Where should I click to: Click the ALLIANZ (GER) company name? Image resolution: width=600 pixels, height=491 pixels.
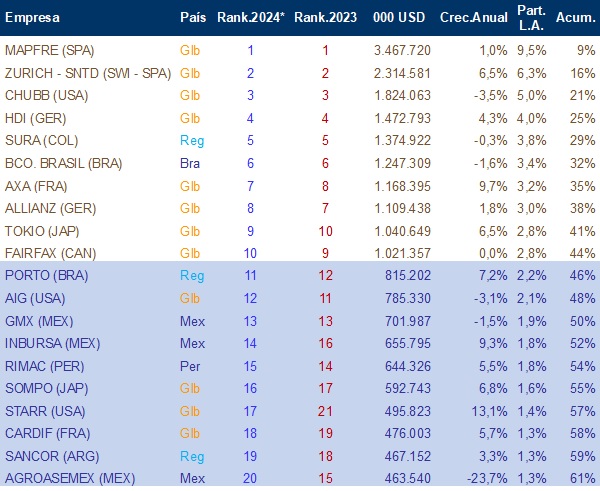coord(50,209)
